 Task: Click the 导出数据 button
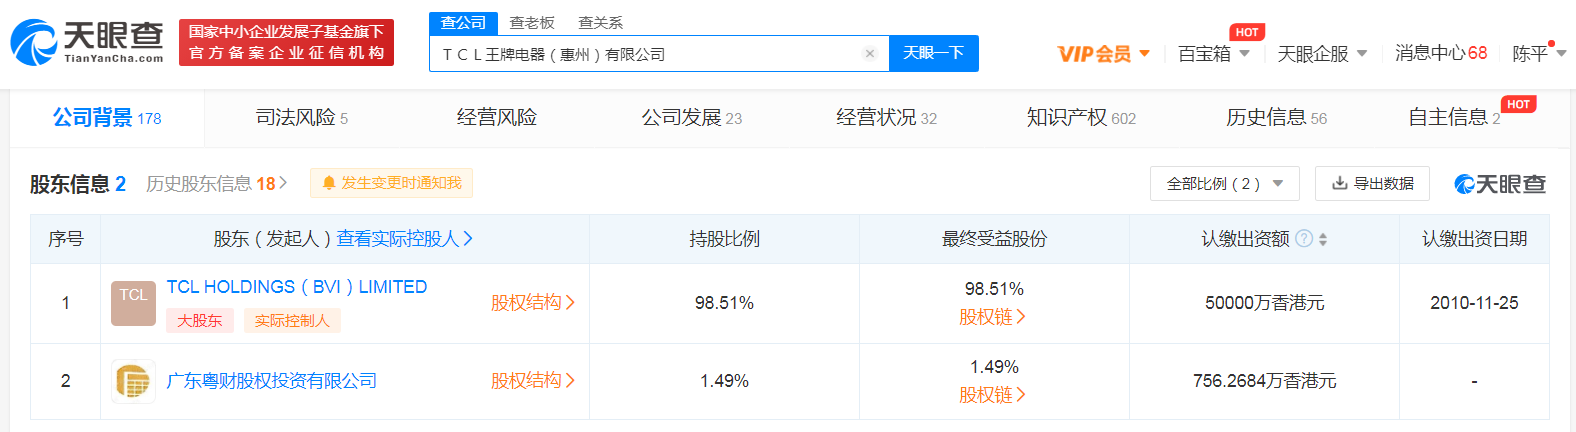click(1372, 184)
